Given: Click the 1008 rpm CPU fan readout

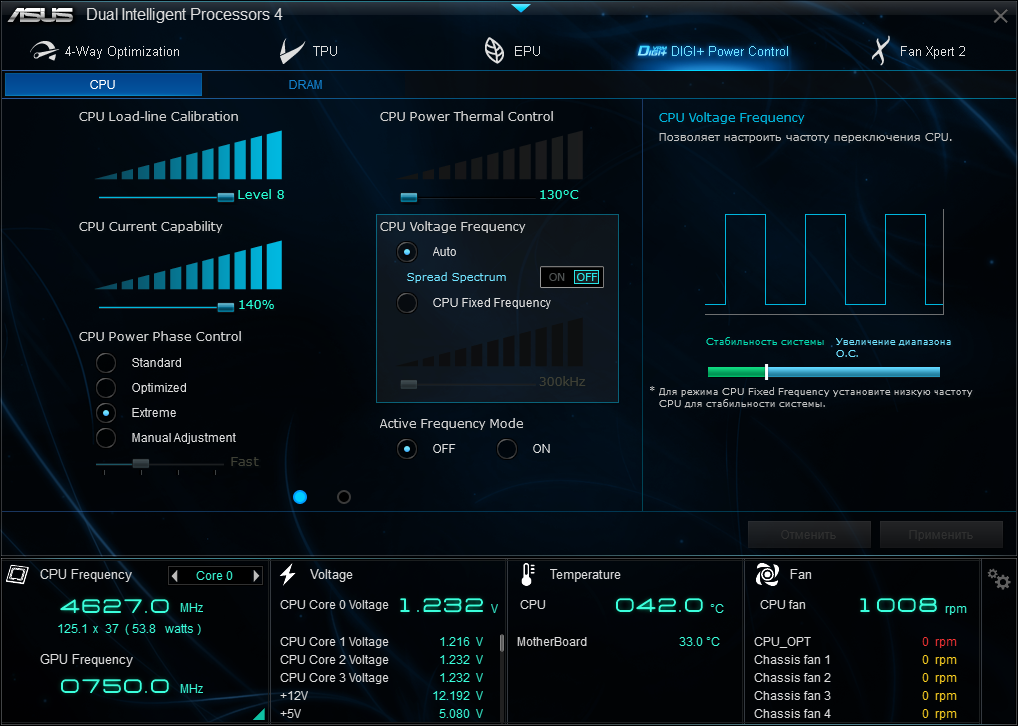Looking at the screenshot, I should coord(913,606).
